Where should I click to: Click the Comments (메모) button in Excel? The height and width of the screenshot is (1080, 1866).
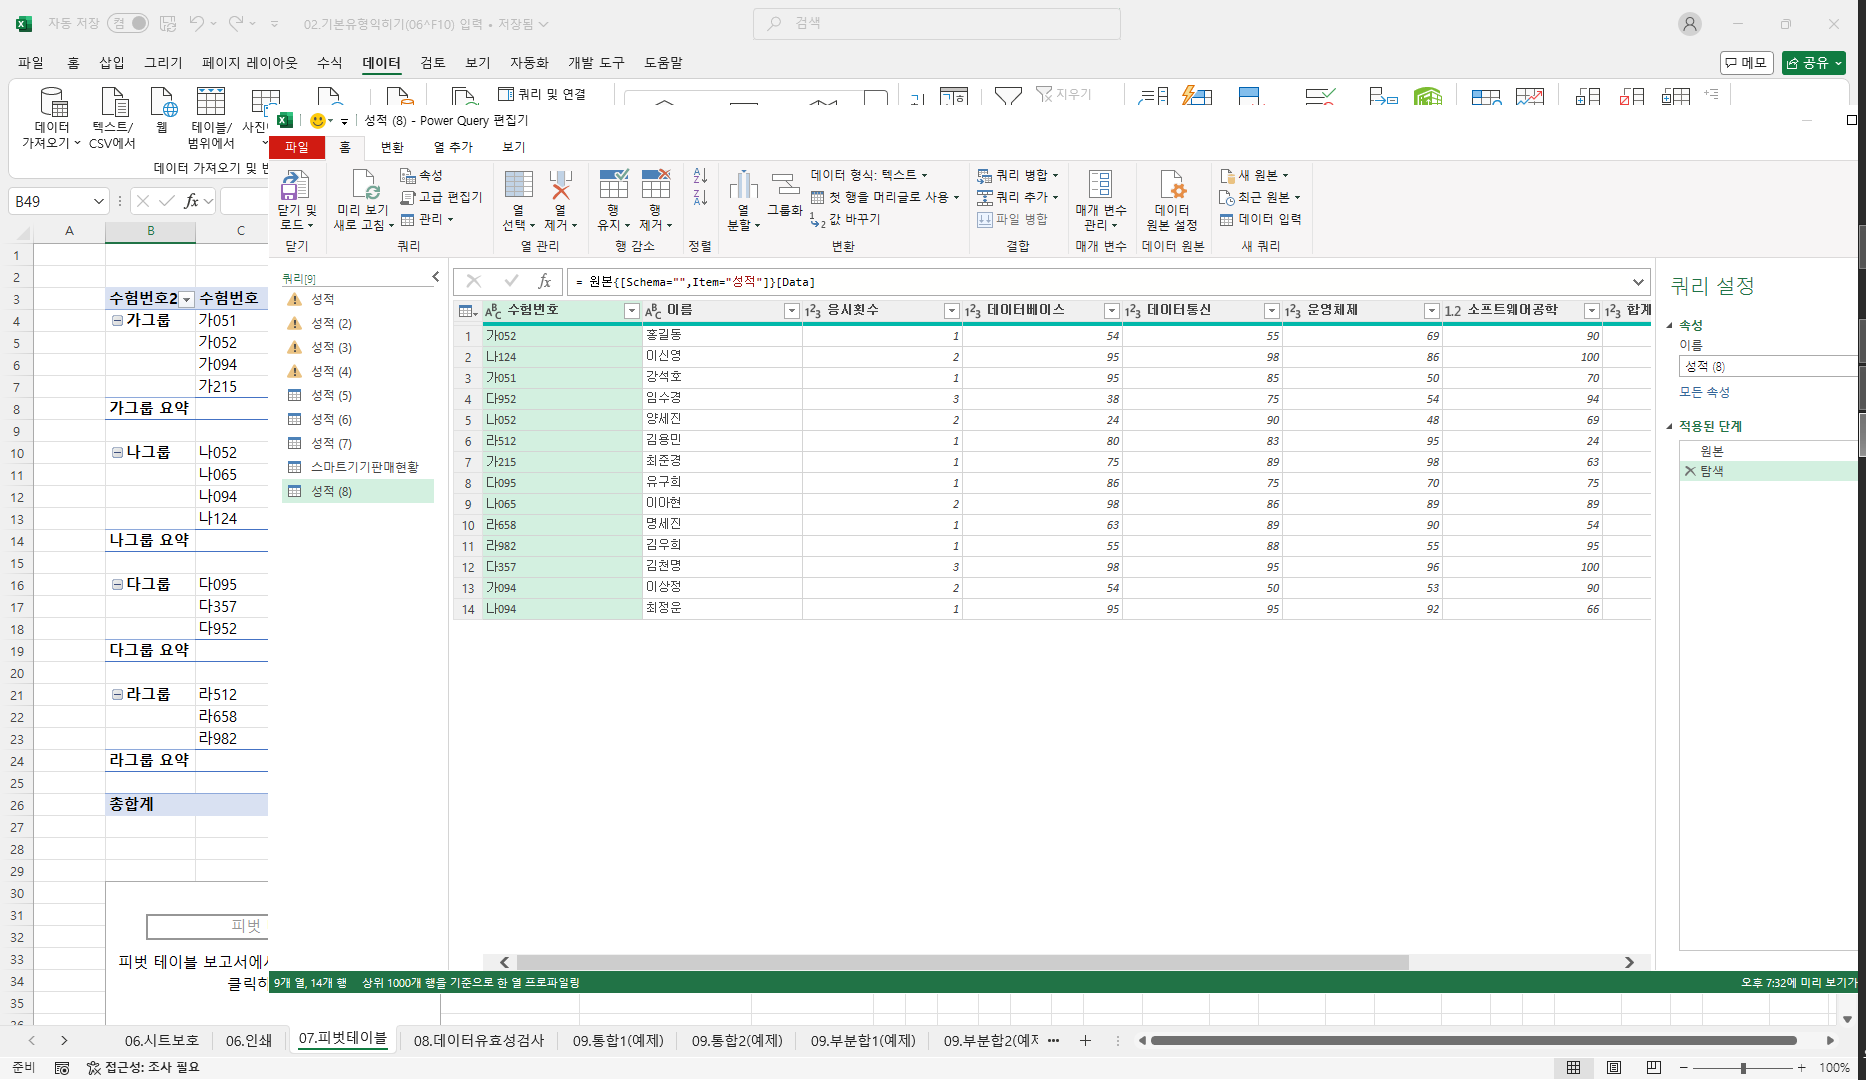pos(1746,63)
